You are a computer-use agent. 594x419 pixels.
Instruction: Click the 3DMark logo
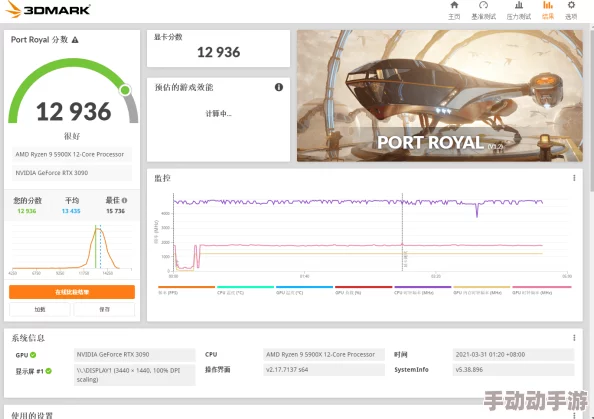pos(48,9)
